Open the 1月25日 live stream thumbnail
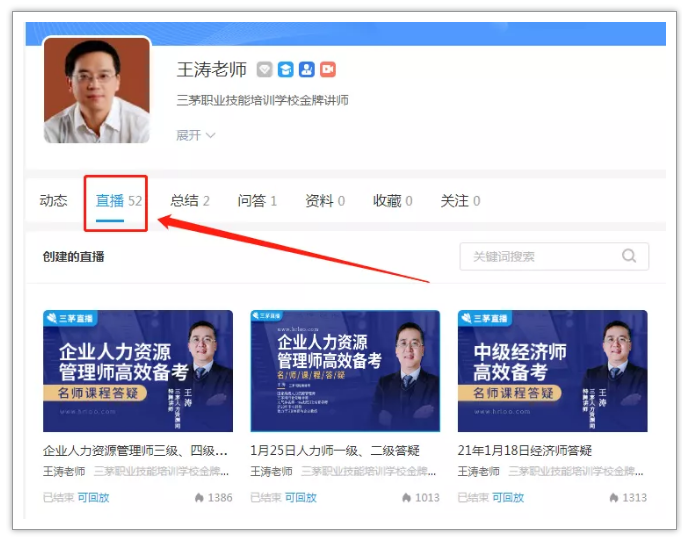Viewport: 682px width, 542px height. 345,371
